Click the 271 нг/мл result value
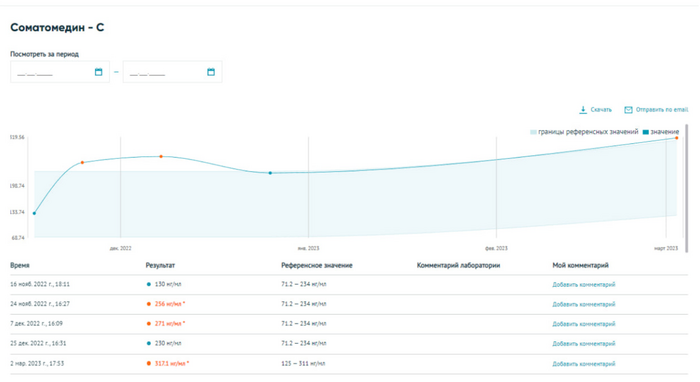The width and height of the screenshot is (700, 382). [170, 324]
